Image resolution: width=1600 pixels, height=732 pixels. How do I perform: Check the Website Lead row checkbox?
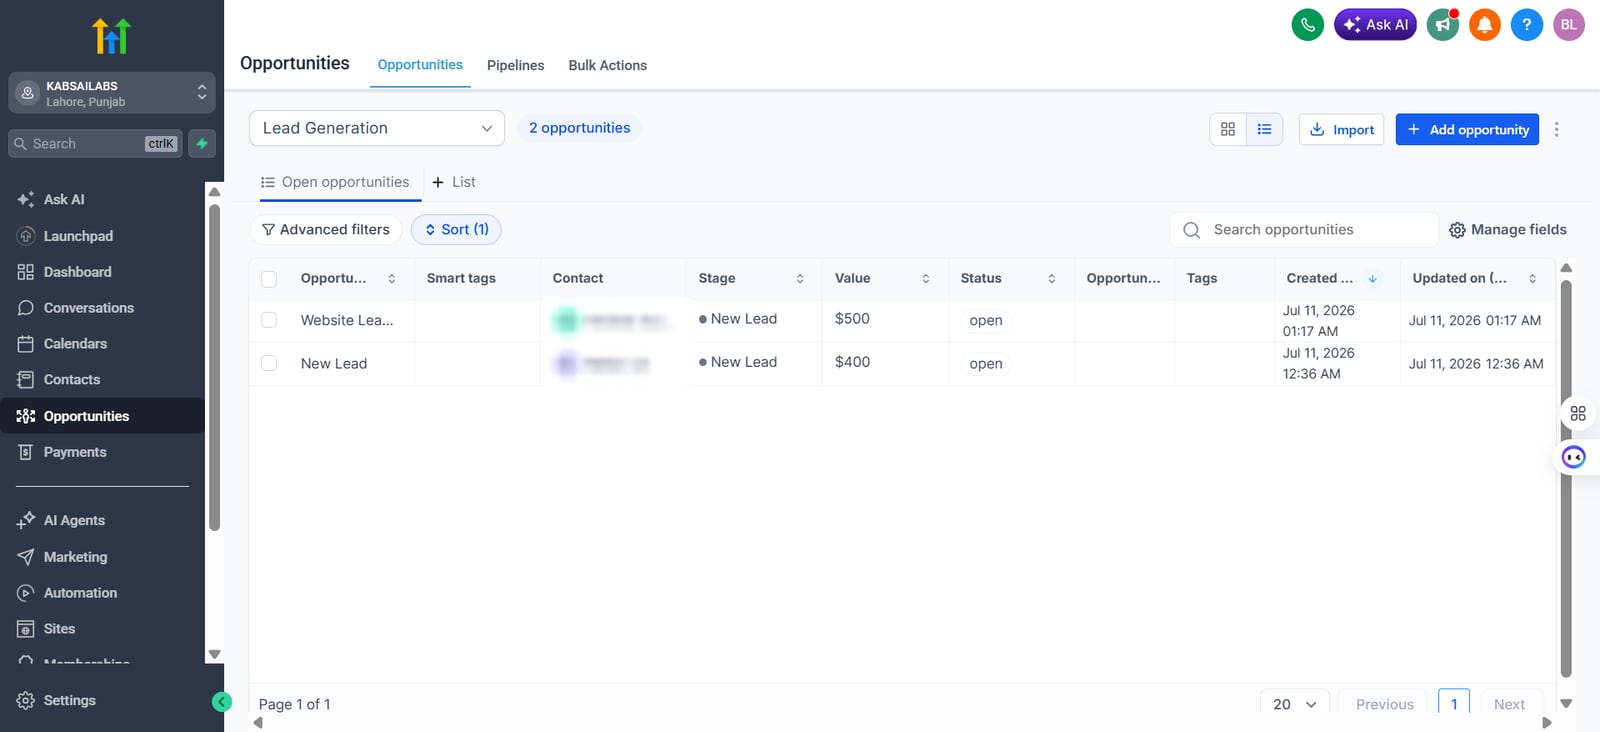[269, 320]
